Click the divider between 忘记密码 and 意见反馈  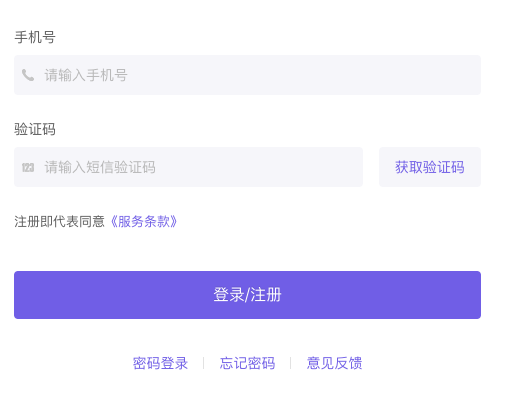coord(291,363)
